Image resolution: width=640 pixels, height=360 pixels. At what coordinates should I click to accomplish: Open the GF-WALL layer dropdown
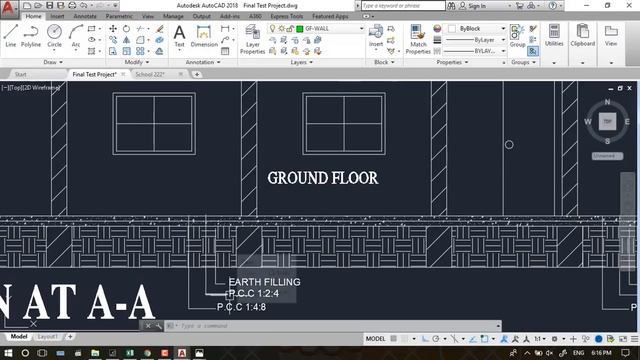[x=361, y=29]
